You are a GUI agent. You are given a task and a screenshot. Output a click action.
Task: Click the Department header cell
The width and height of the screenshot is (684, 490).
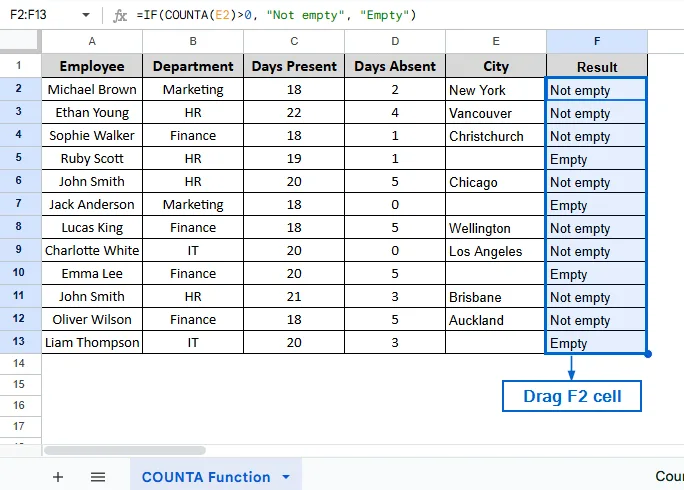(x=193, y=66)
